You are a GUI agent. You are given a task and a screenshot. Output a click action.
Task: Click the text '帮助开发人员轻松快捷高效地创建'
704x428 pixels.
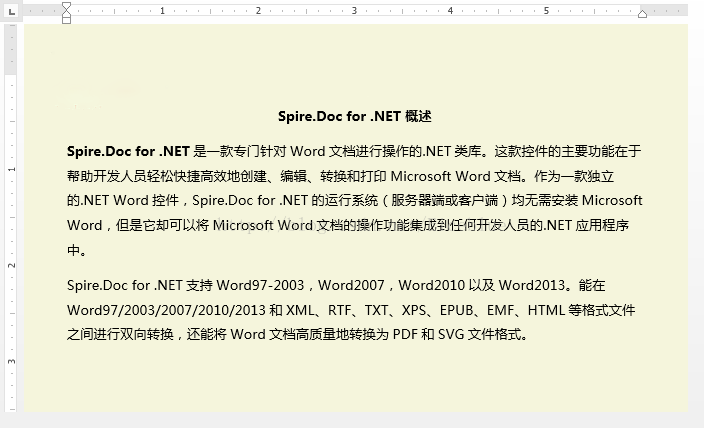click(167, 176)
